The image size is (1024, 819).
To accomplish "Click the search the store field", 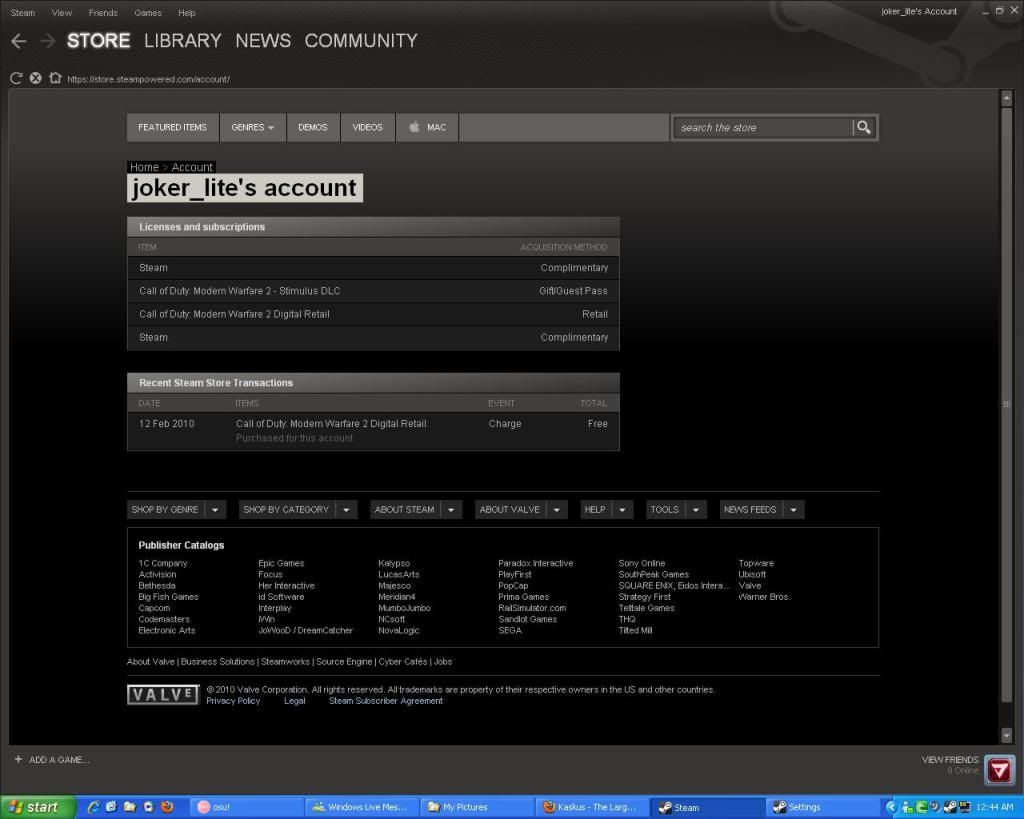I will (764, 127).
